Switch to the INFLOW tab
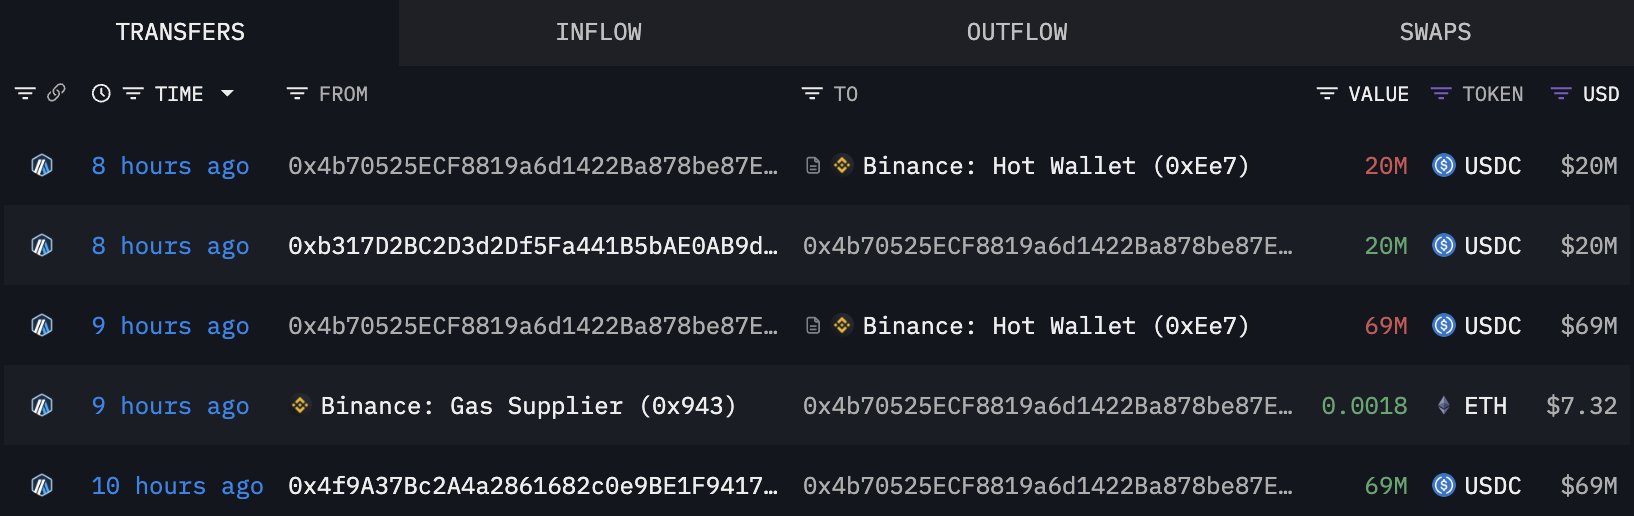The width and height of the screenshot is (1634, 516). tap(598, 32)
